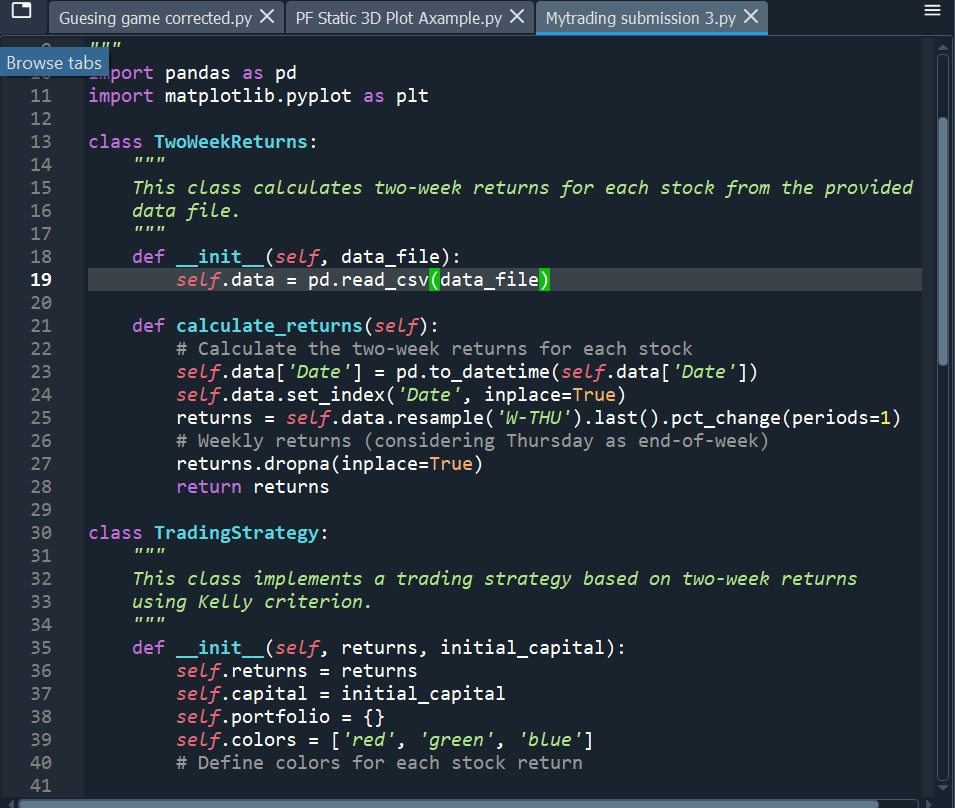Click pd.read_csv on line 19
The height and width of the screenshot is (808, 955).
click(368, 279)
